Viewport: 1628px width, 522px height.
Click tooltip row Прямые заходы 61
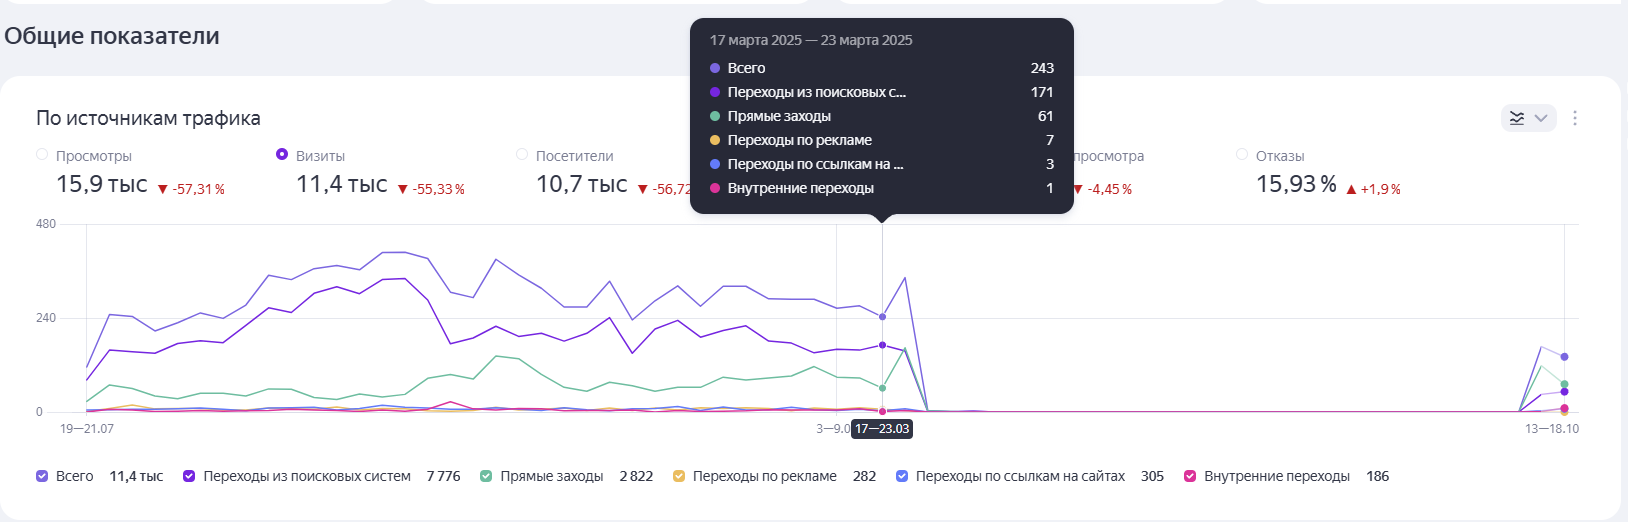click(881, 116)
